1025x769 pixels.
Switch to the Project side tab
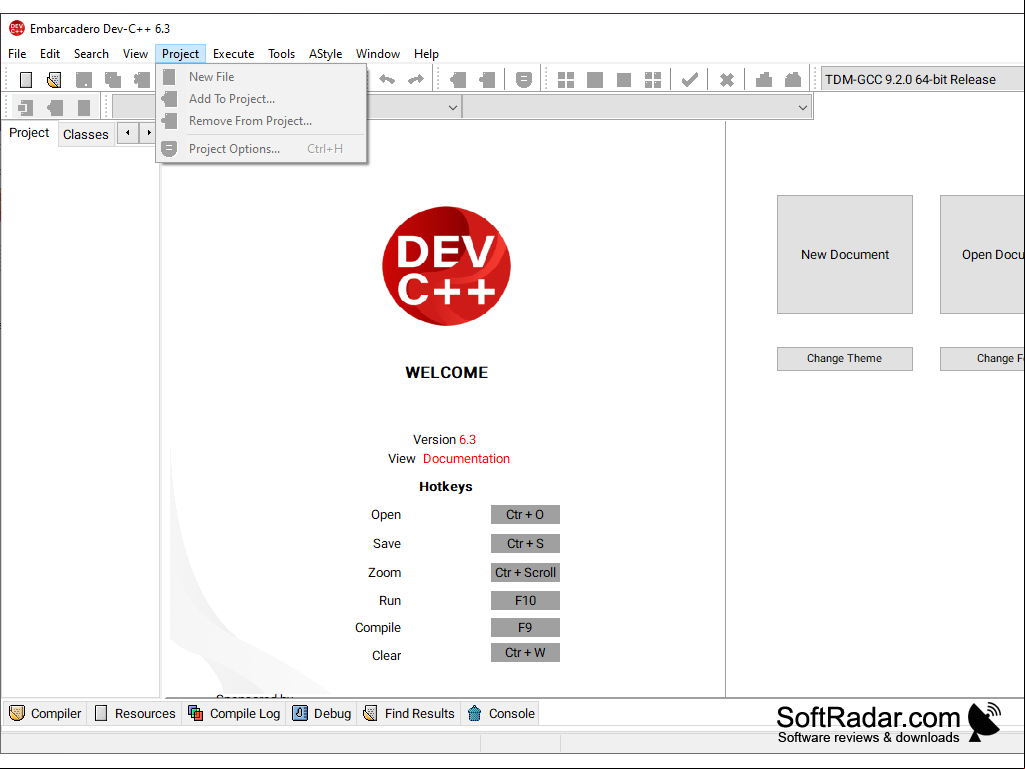29,133
